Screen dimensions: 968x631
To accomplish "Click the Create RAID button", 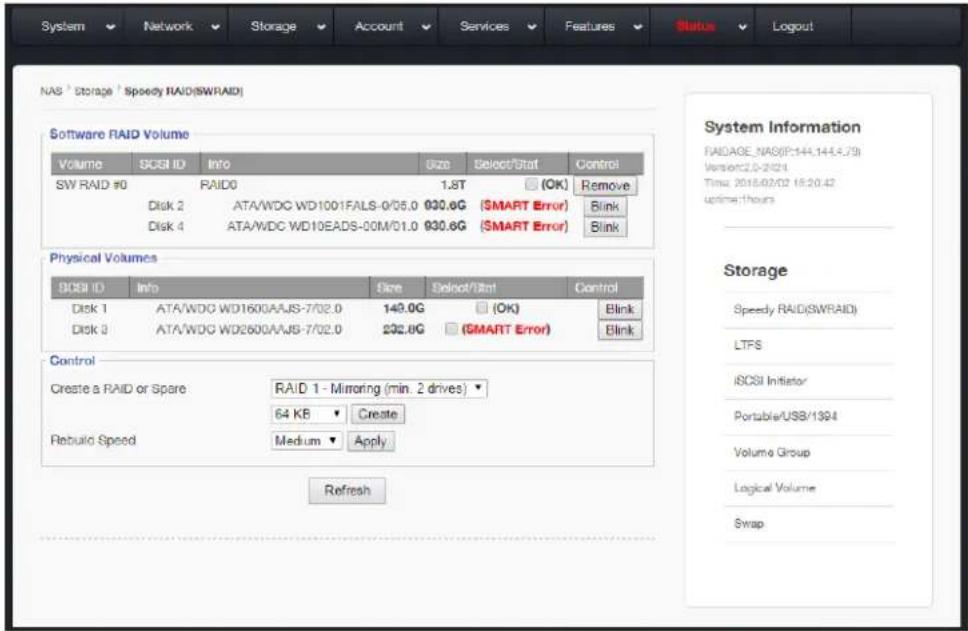I will tap(378, 414).
